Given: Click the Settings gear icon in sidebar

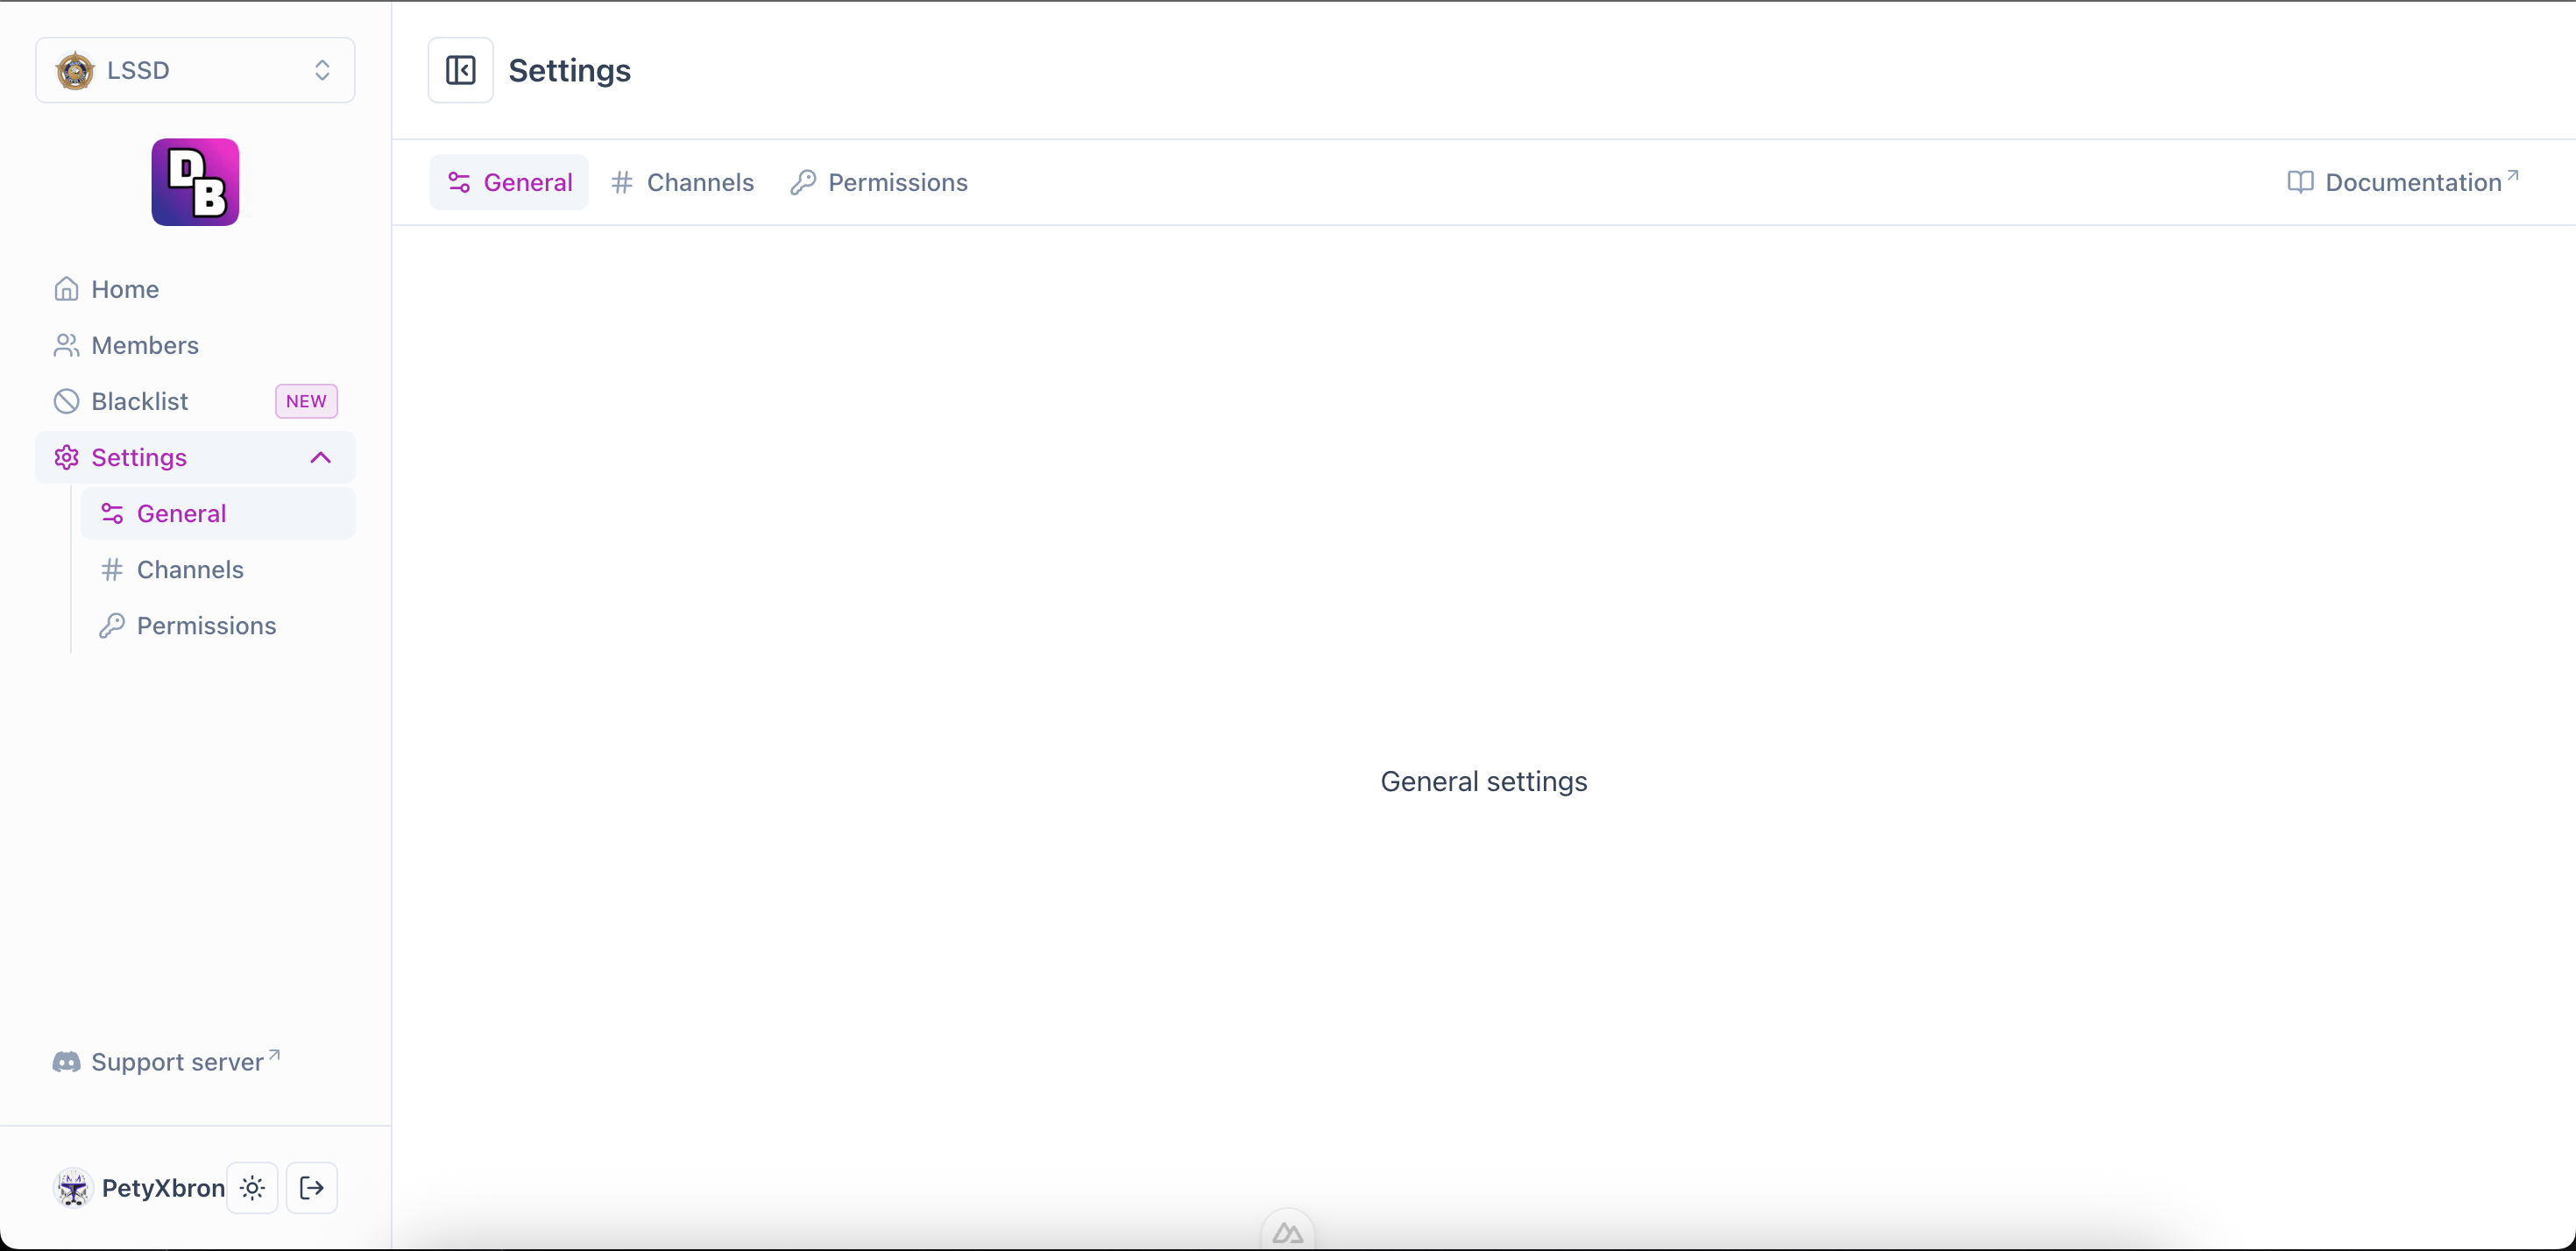Looking at the screenshot, I should tap(66, 457).
